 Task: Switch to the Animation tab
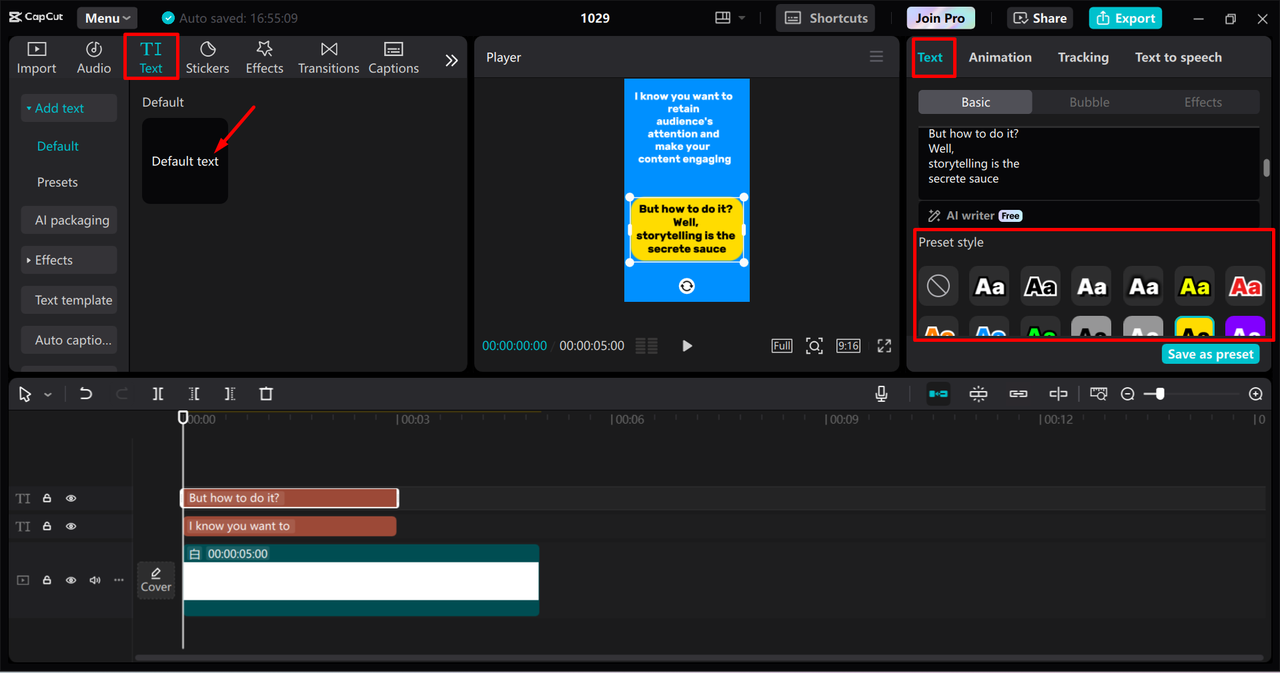pos(1000,57)
